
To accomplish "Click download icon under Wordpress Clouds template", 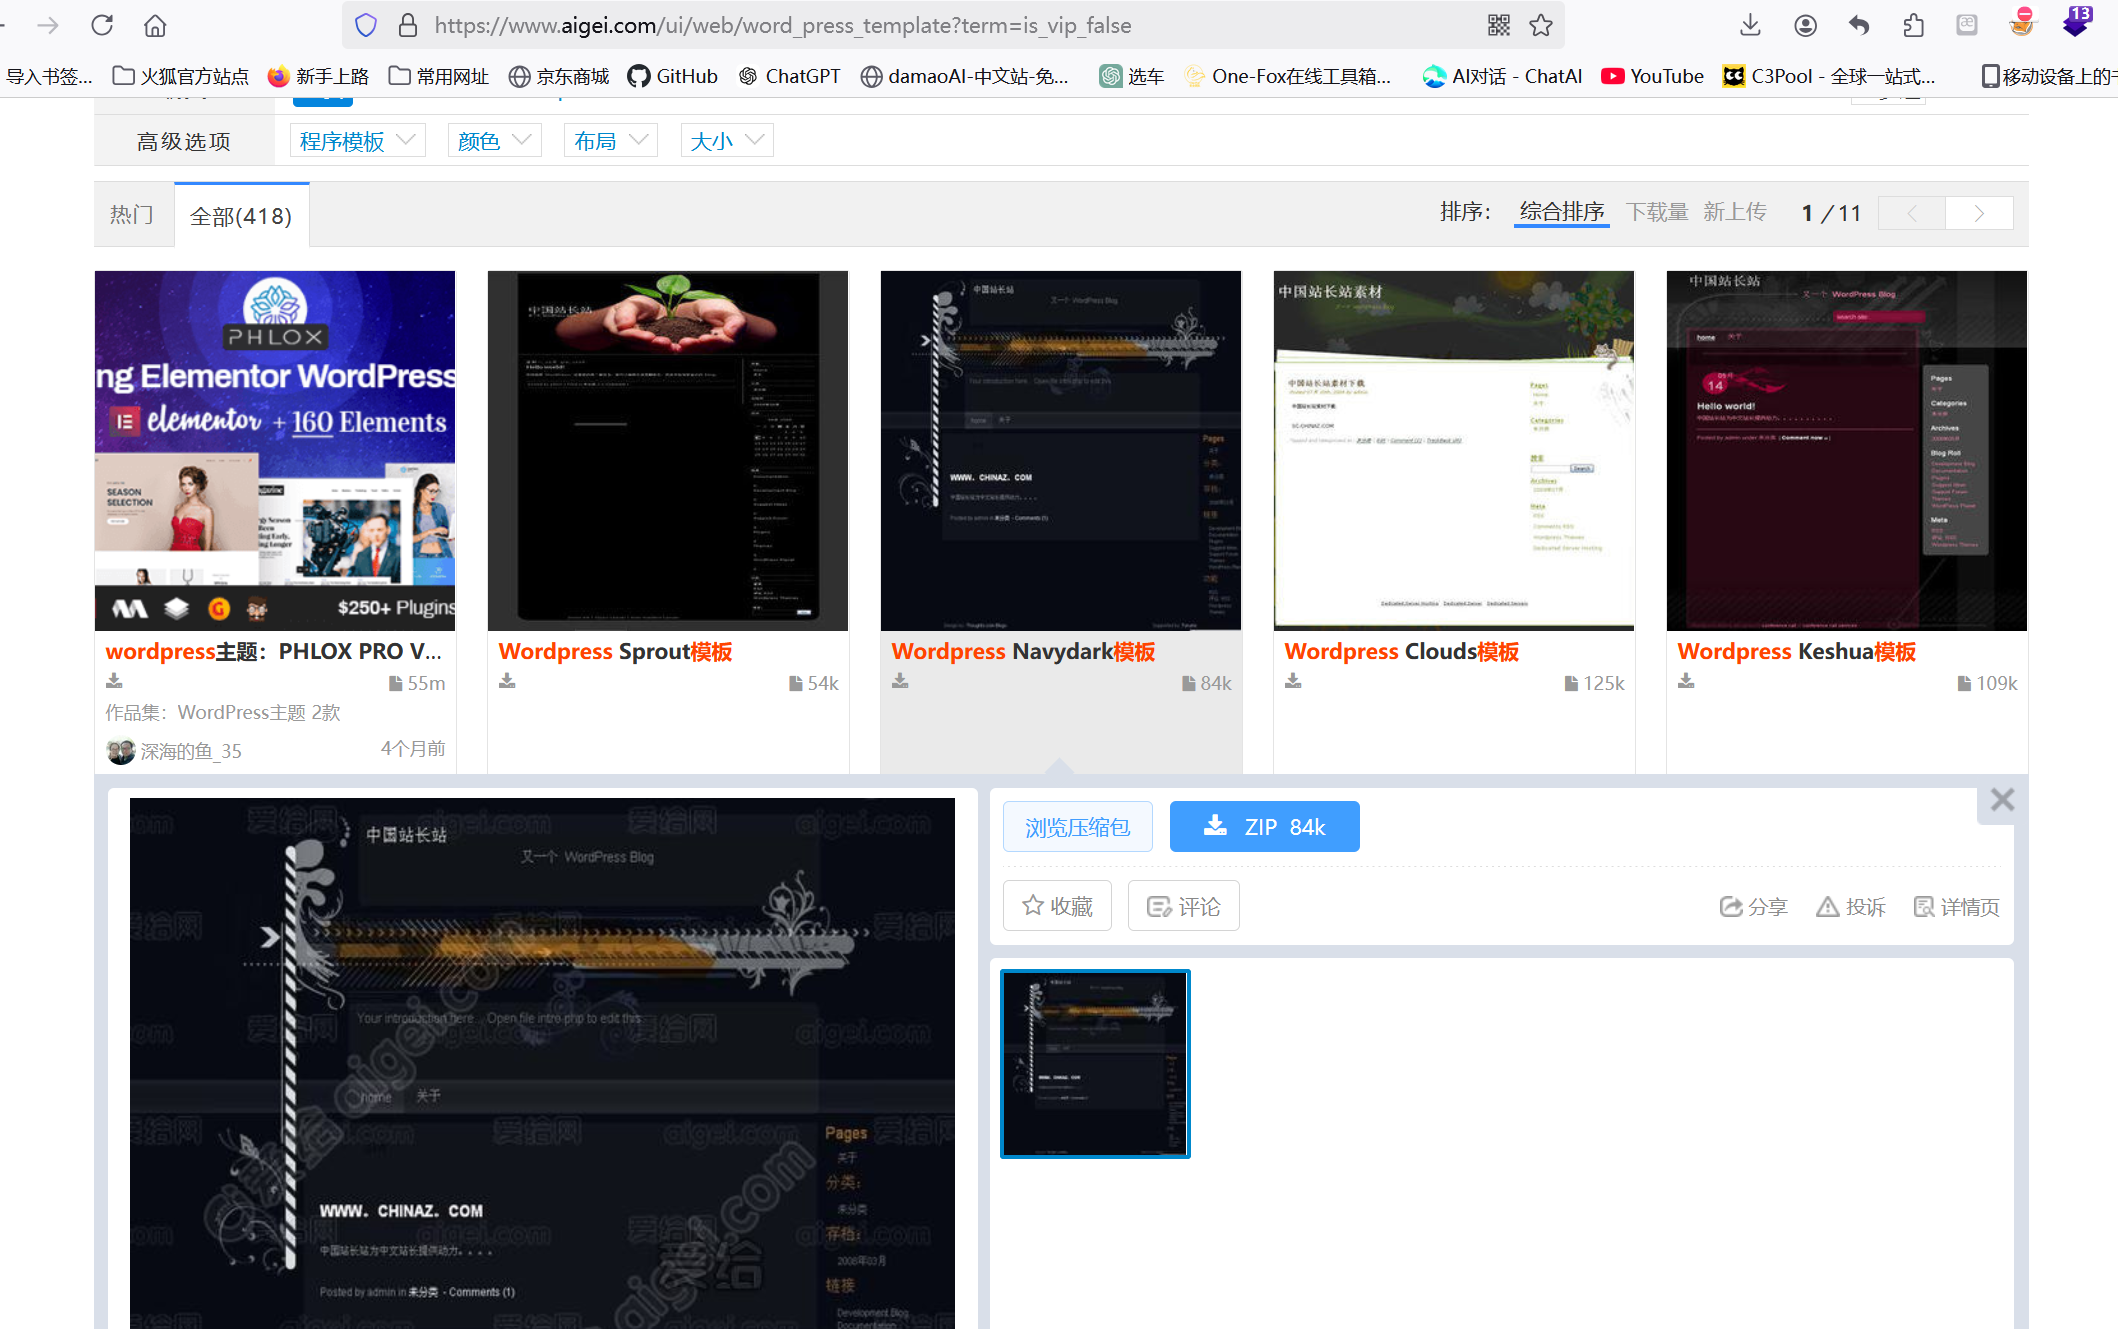I will tap(1293, 681).
